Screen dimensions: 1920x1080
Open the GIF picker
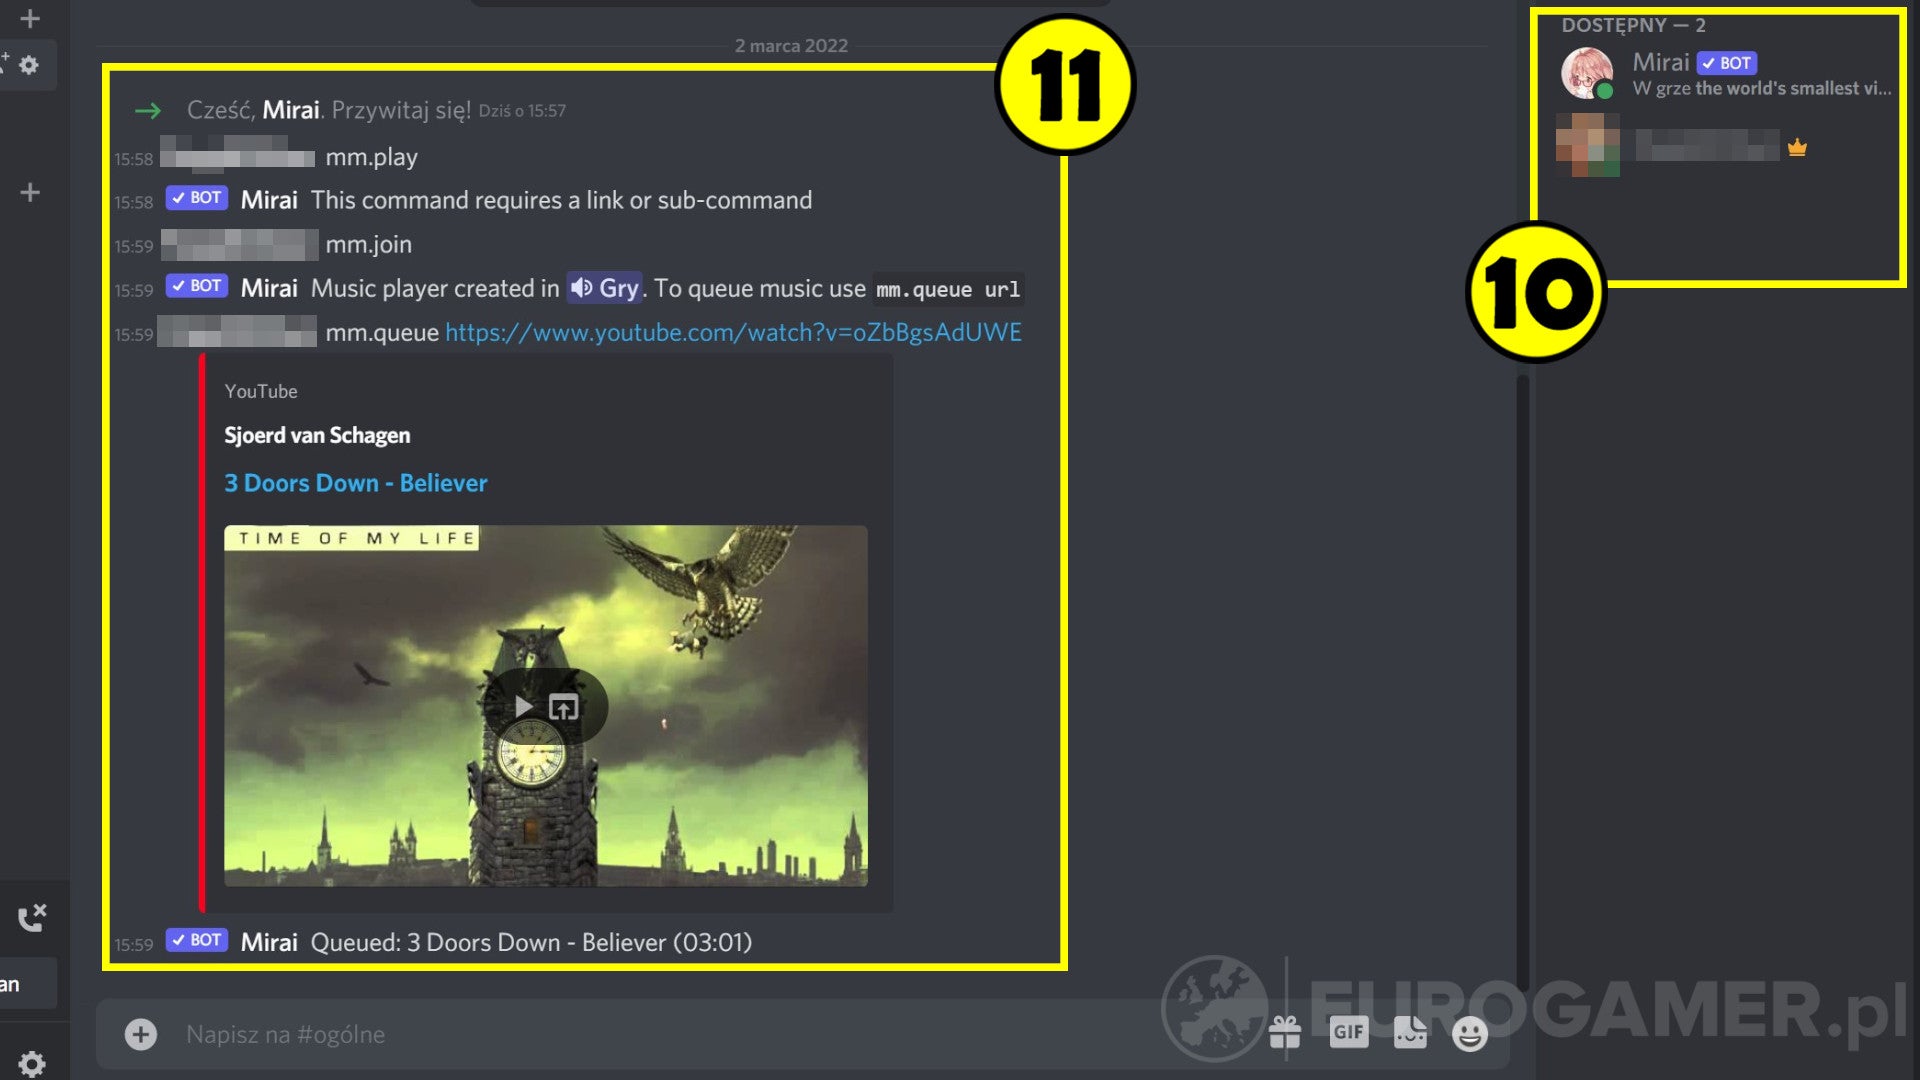(1349, 1033)
